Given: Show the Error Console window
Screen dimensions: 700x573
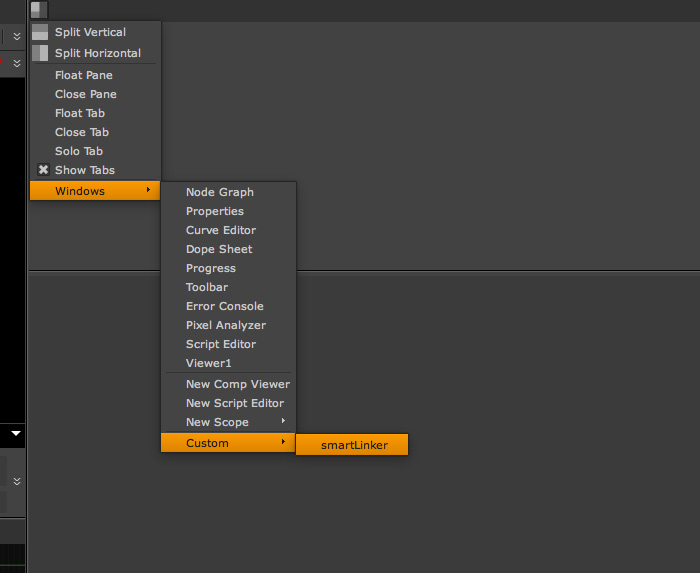Looking at the screenshot, I should tap(224, 306).
